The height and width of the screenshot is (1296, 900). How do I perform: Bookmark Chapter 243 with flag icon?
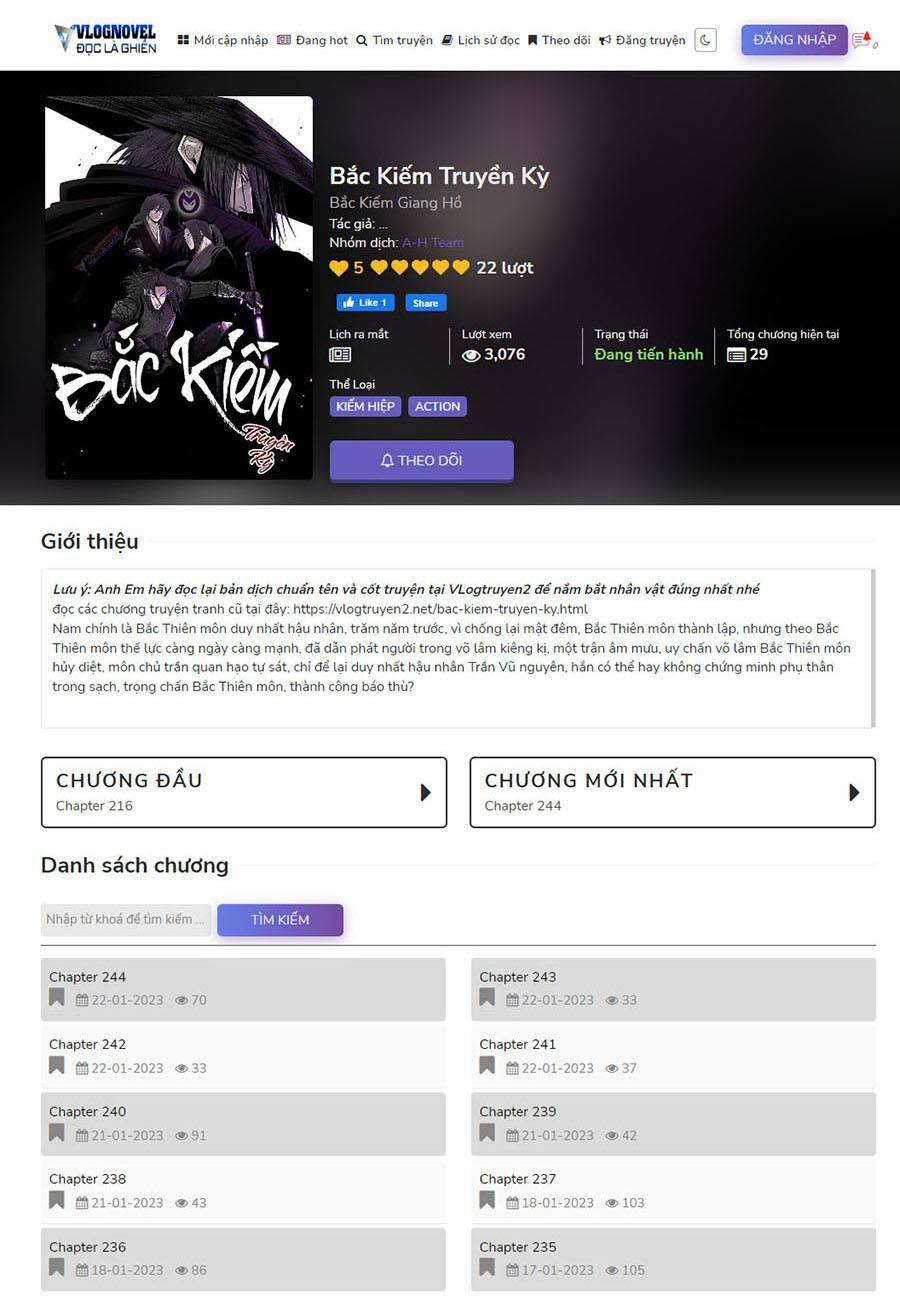(x=487, y=998)
